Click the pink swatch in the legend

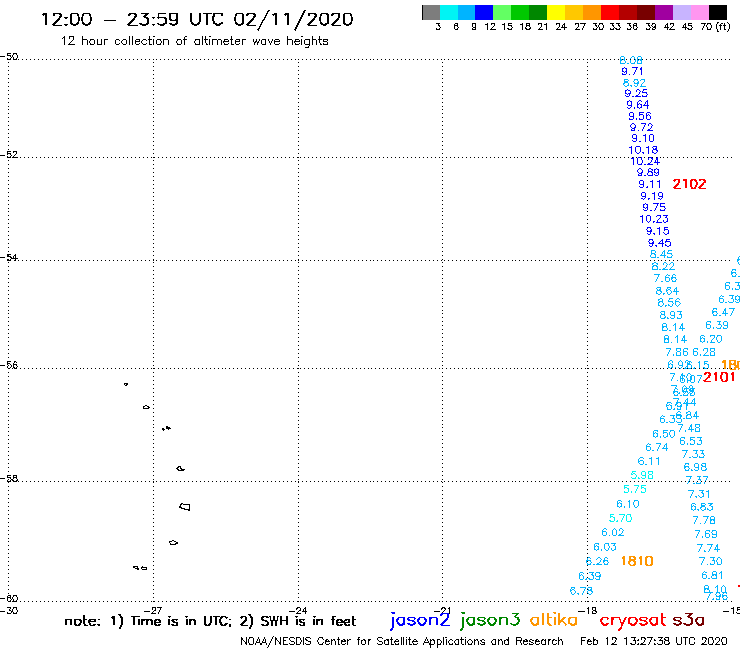[699, 13]
